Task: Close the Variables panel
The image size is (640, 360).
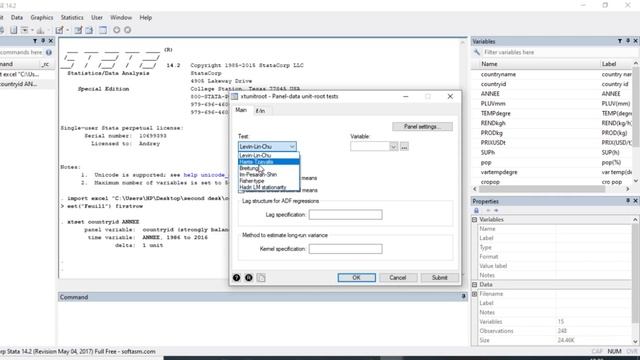Action: [x=636, y=41]
